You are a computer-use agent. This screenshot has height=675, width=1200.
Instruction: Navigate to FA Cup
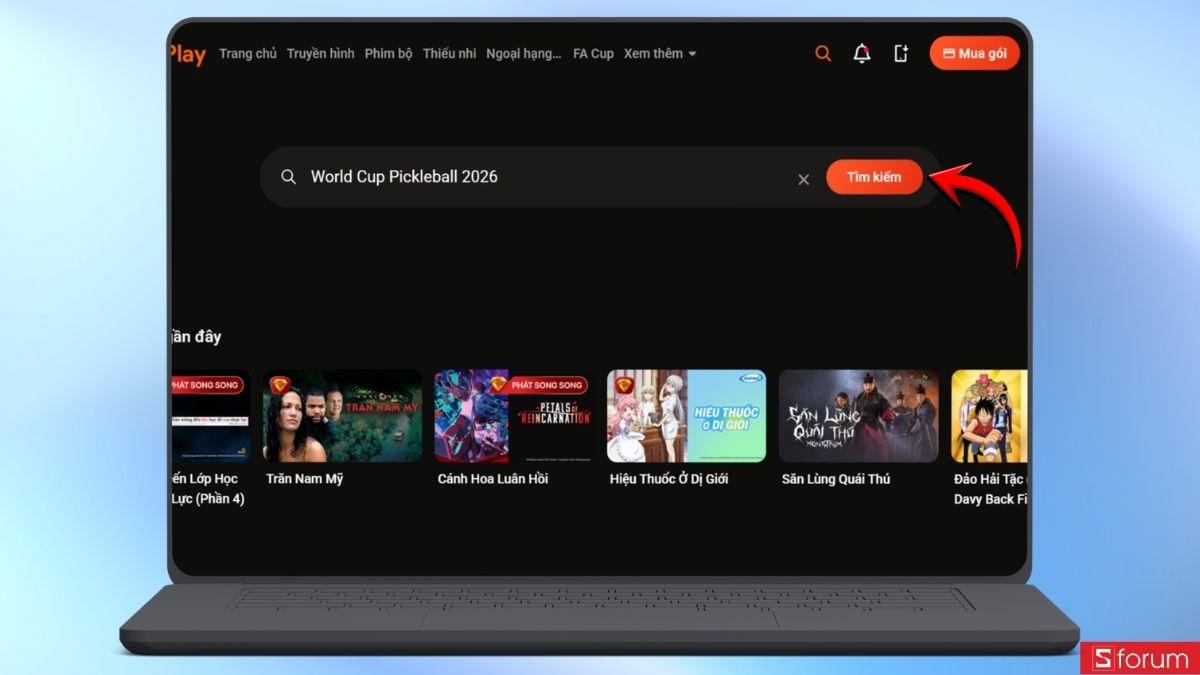(593, 54)
